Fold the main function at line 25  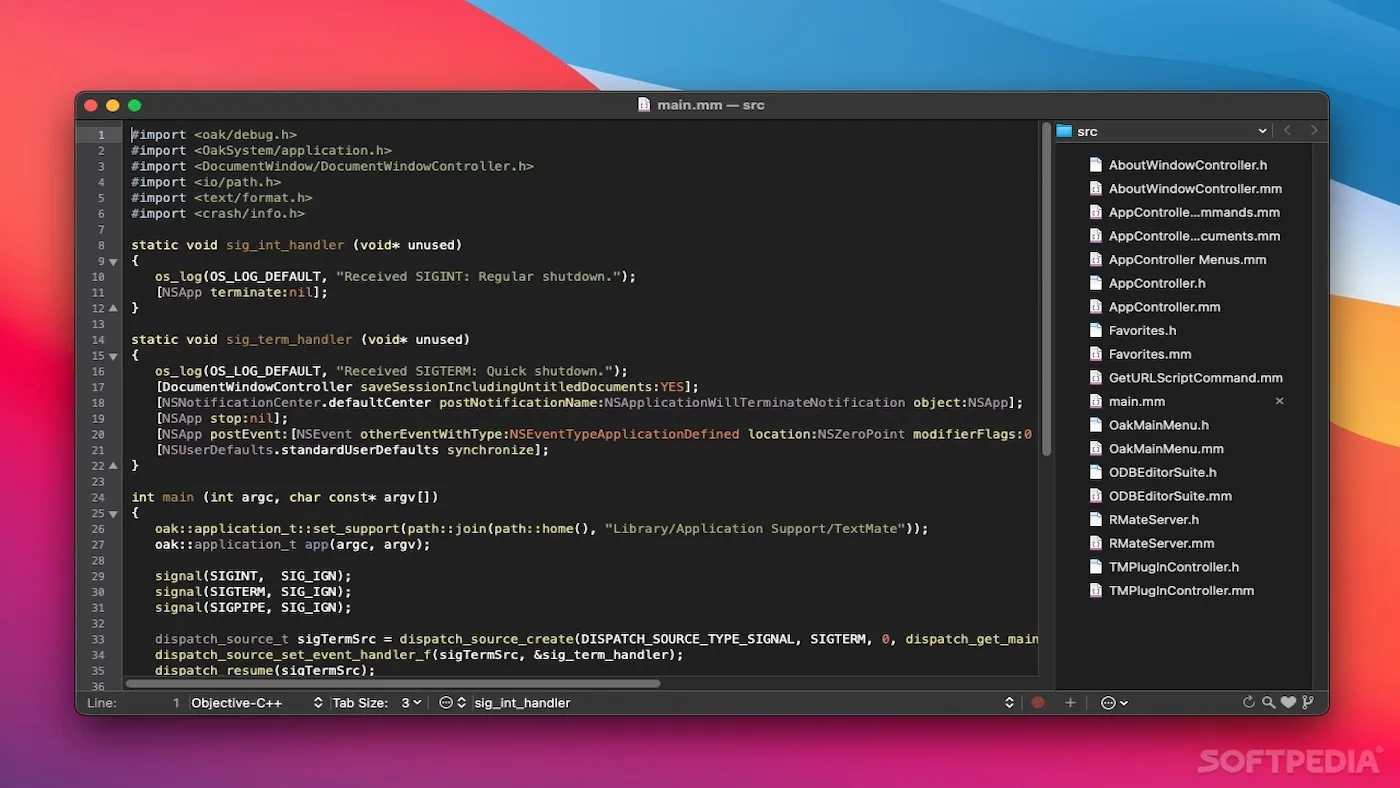(112, 512)
